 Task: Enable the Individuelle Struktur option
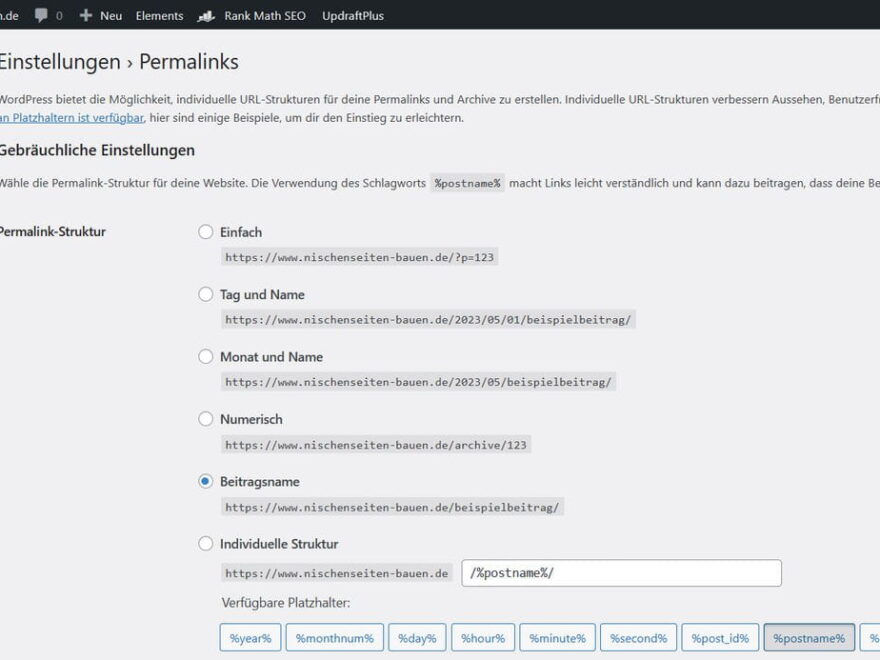pos(206,544)
